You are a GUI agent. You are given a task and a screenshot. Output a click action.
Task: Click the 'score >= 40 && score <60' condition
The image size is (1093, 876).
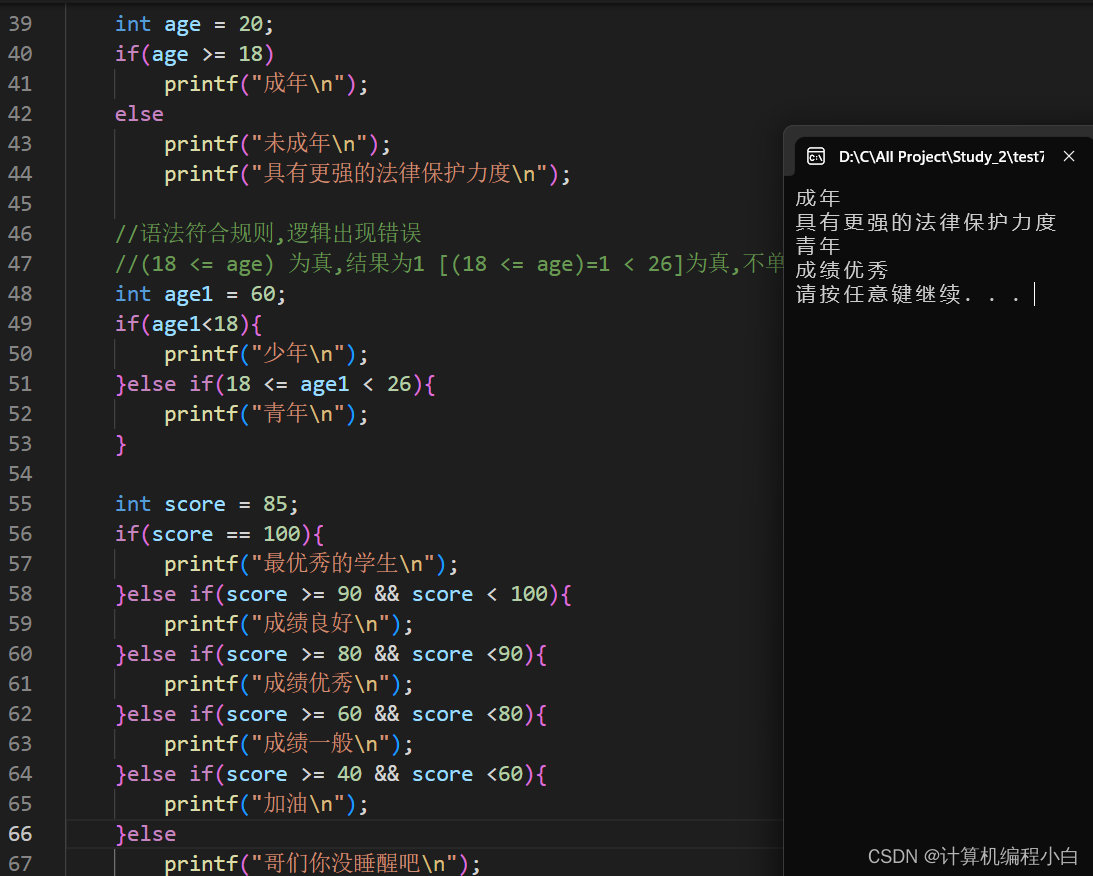[x=374, y=774]
